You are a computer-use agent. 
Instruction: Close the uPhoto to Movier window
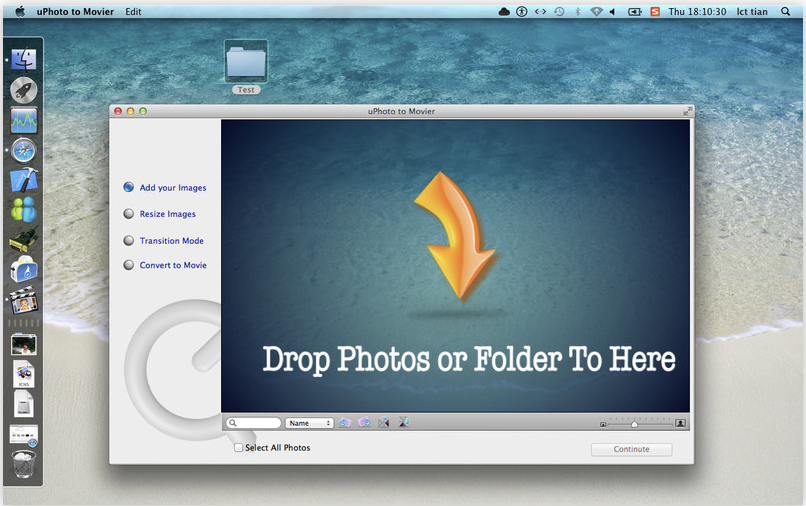pyautogui.click(x=118, y=111)
